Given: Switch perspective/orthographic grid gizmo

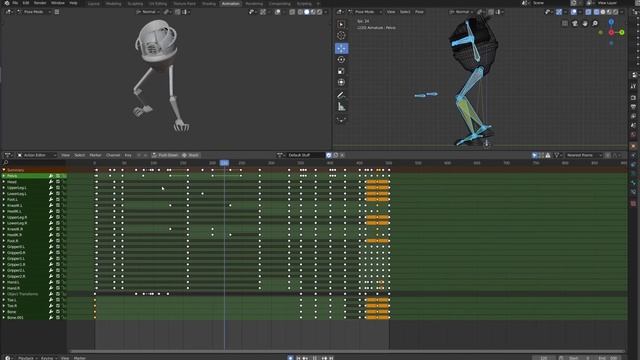Looking at the screenshot, I should (x=564, y=24).
